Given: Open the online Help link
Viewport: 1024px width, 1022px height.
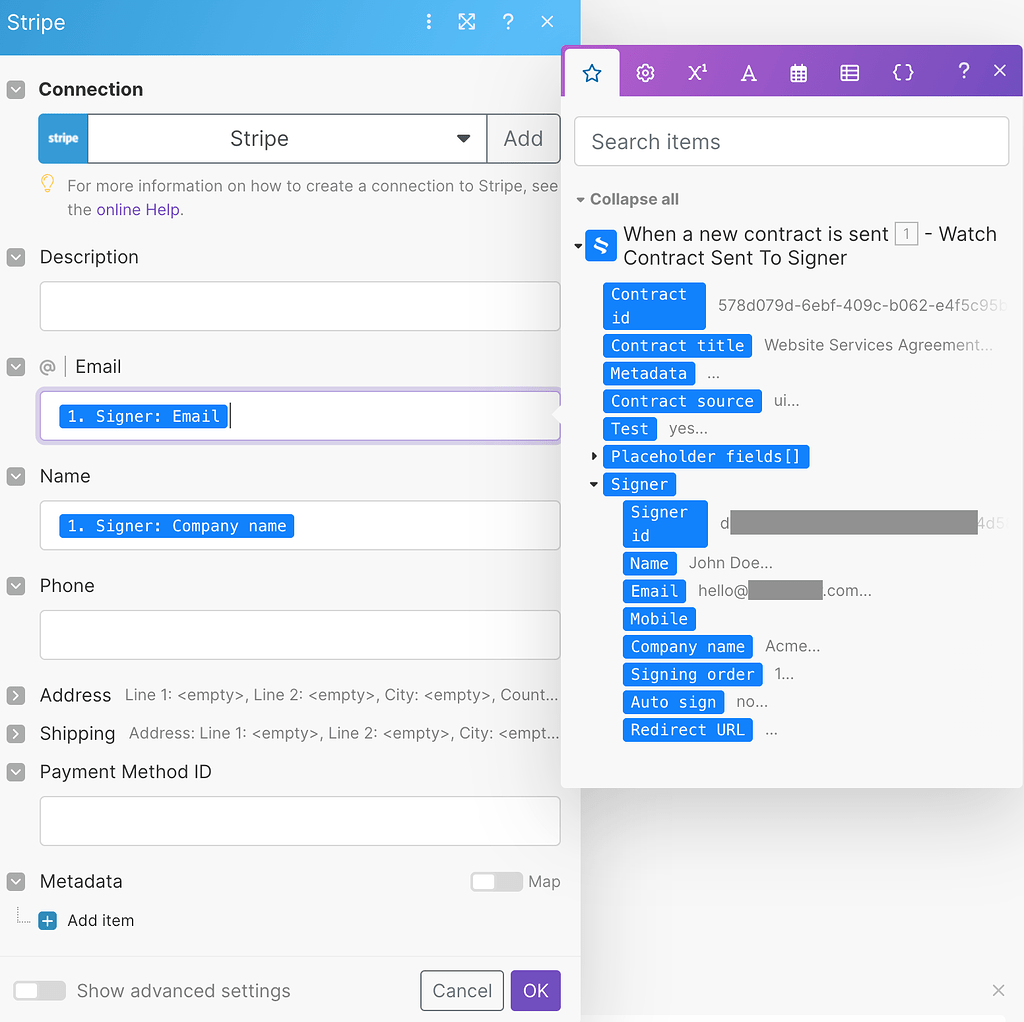Looking at the screenshot, I should click(138, 210).
